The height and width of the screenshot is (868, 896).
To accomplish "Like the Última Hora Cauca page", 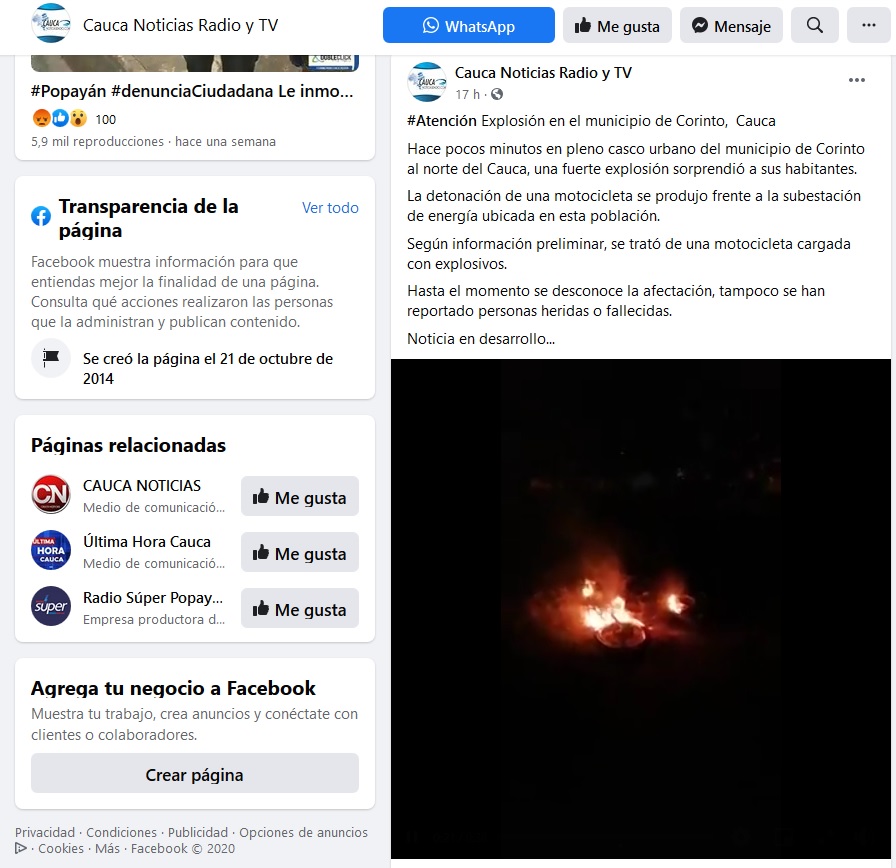I will [x=299, y=552].
